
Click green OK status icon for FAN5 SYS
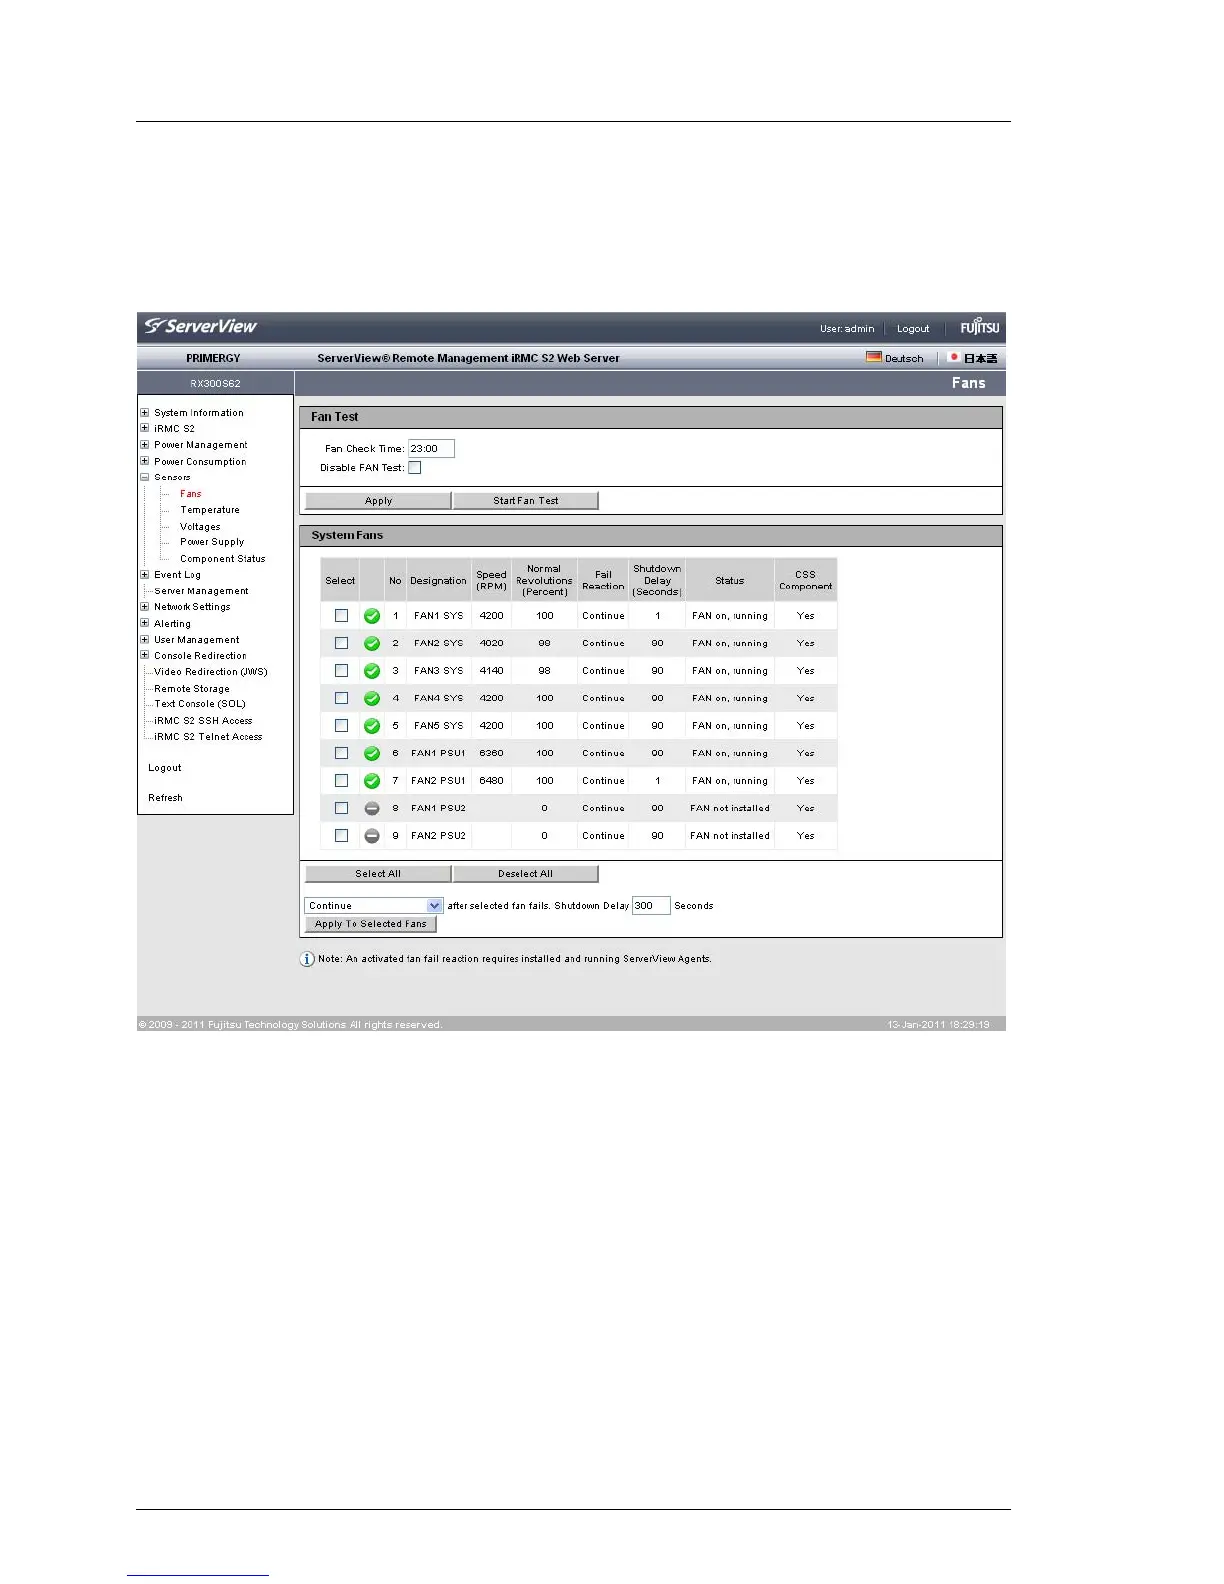click(372, 726)
